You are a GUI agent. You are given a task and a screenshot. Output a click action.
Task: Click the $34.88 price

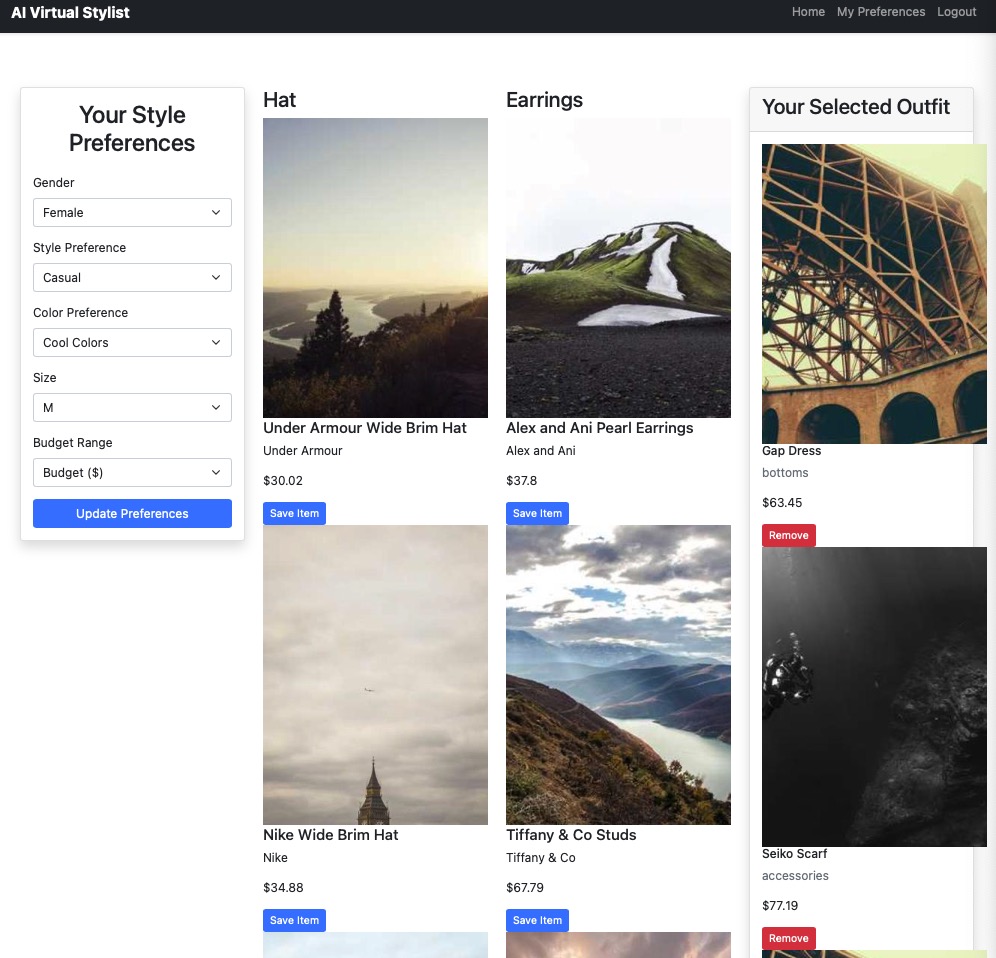click(x=283, y=887)
